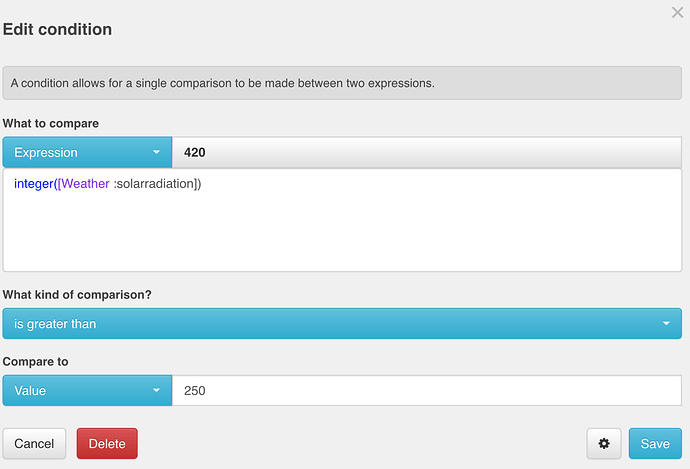The image size is (690, 469).
Task: Click the caret arrow on Expression selector
Action: point(156,152)
